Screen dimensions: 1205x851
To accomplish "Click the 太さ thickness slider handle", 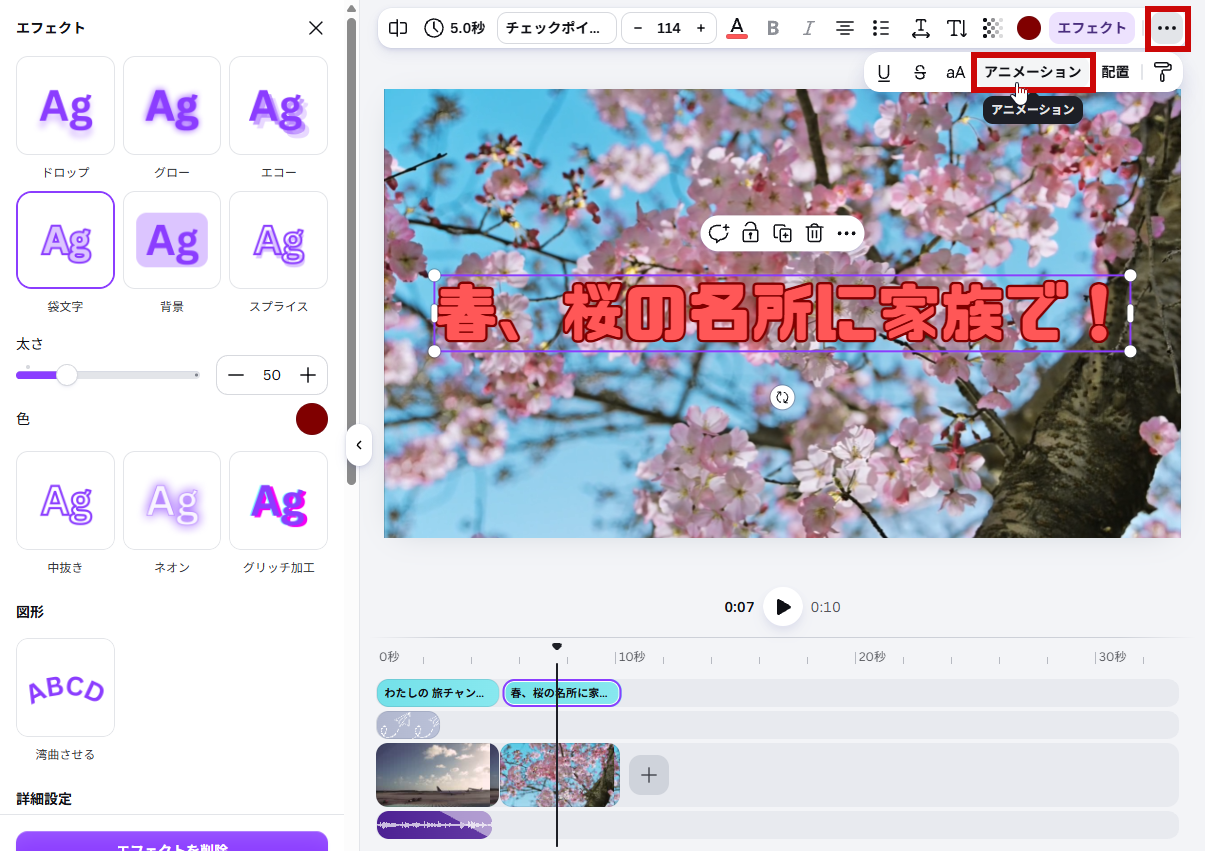I will pyautogui.click(x=67, y=375).
